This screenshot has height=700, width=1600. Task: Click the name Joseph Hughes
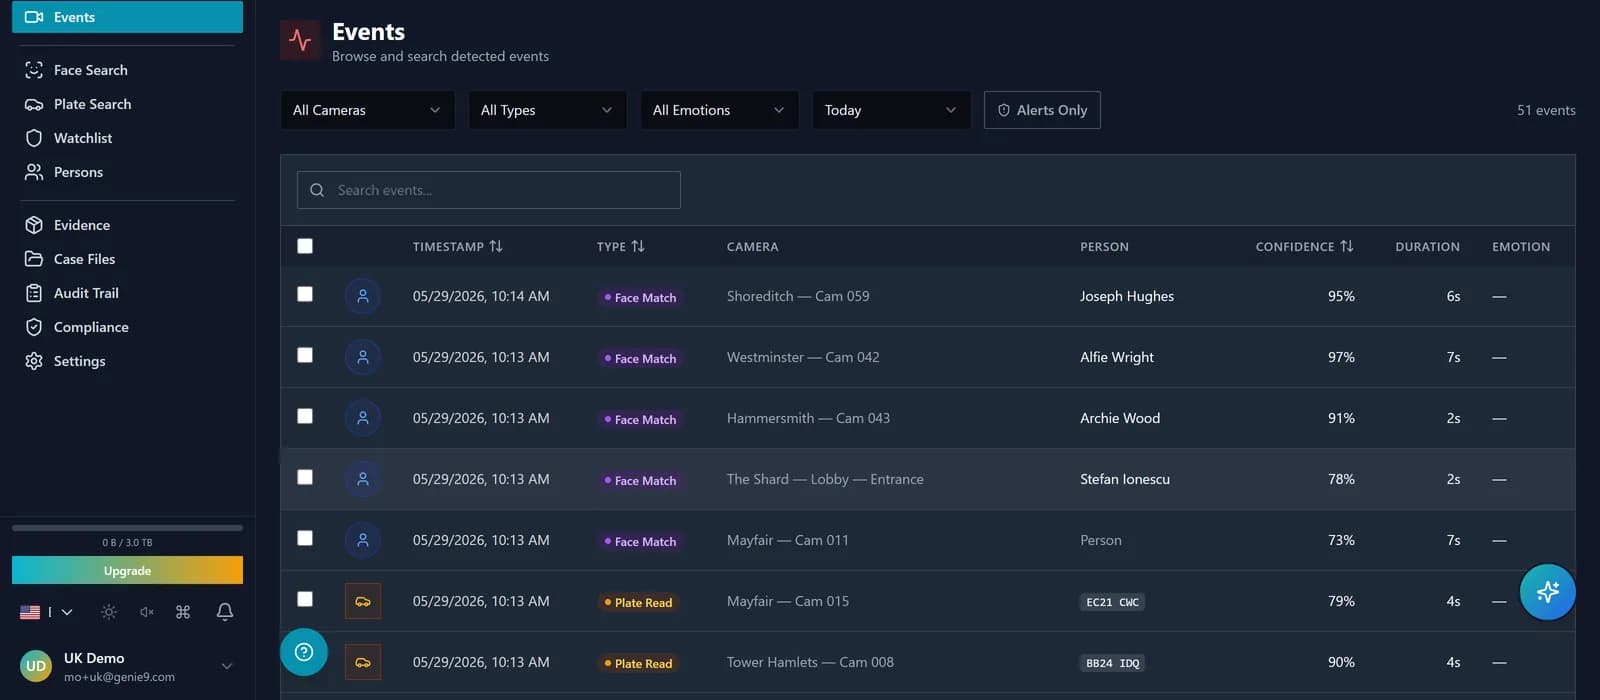pos(1127,296)
